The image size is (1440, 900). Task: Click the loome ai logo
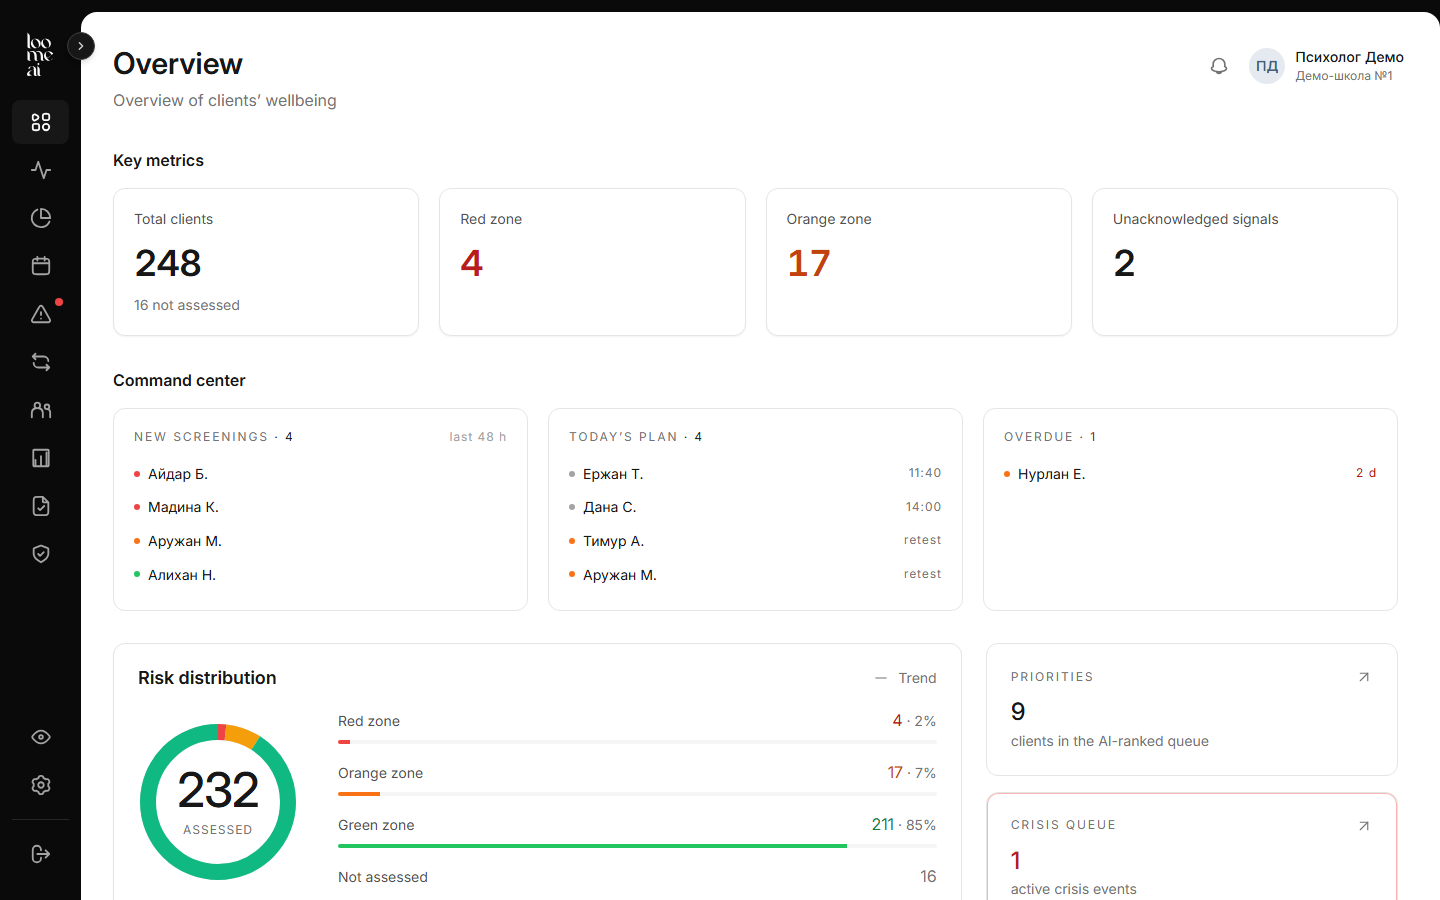click(39, 55)
